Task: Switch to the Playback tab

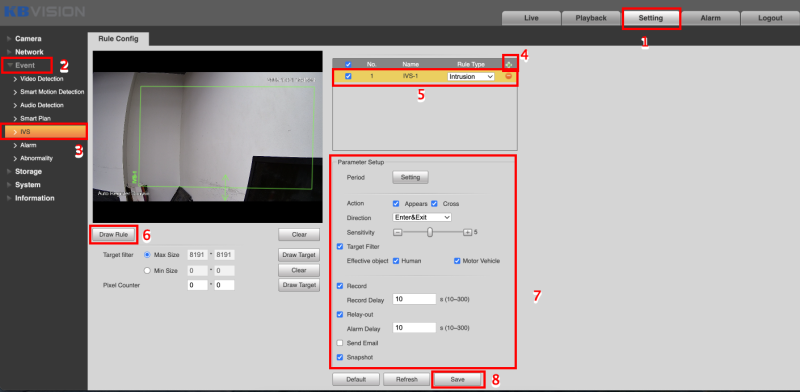Action: [591, 18]
